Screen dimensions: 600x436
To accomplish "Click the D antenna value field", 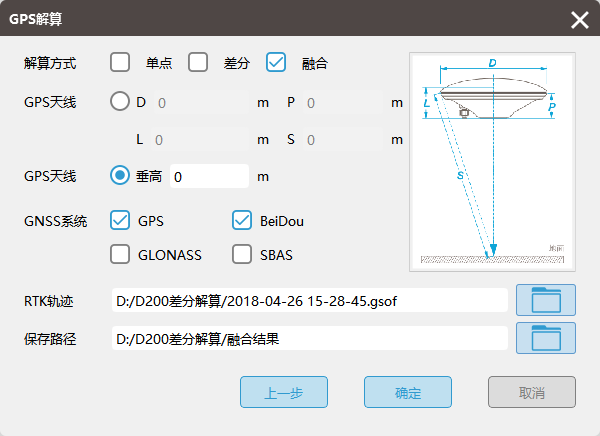I will coord(199,102).
